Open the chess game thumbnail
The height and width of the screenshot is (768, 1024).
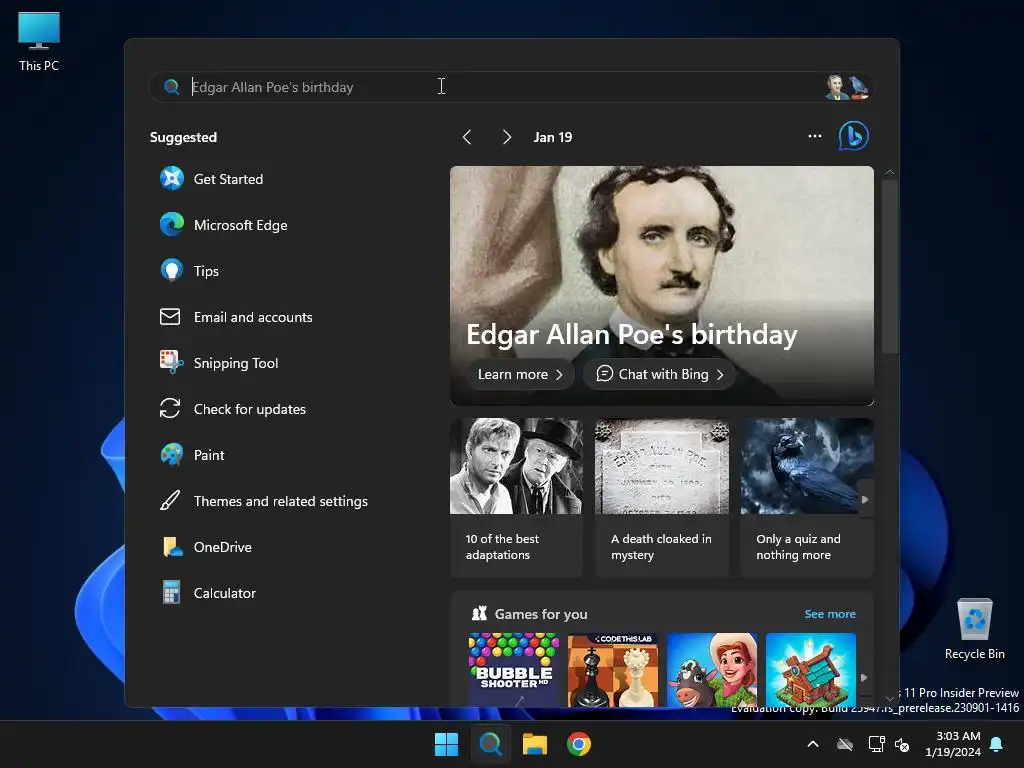pyautogui.click(x=613, y=670)
